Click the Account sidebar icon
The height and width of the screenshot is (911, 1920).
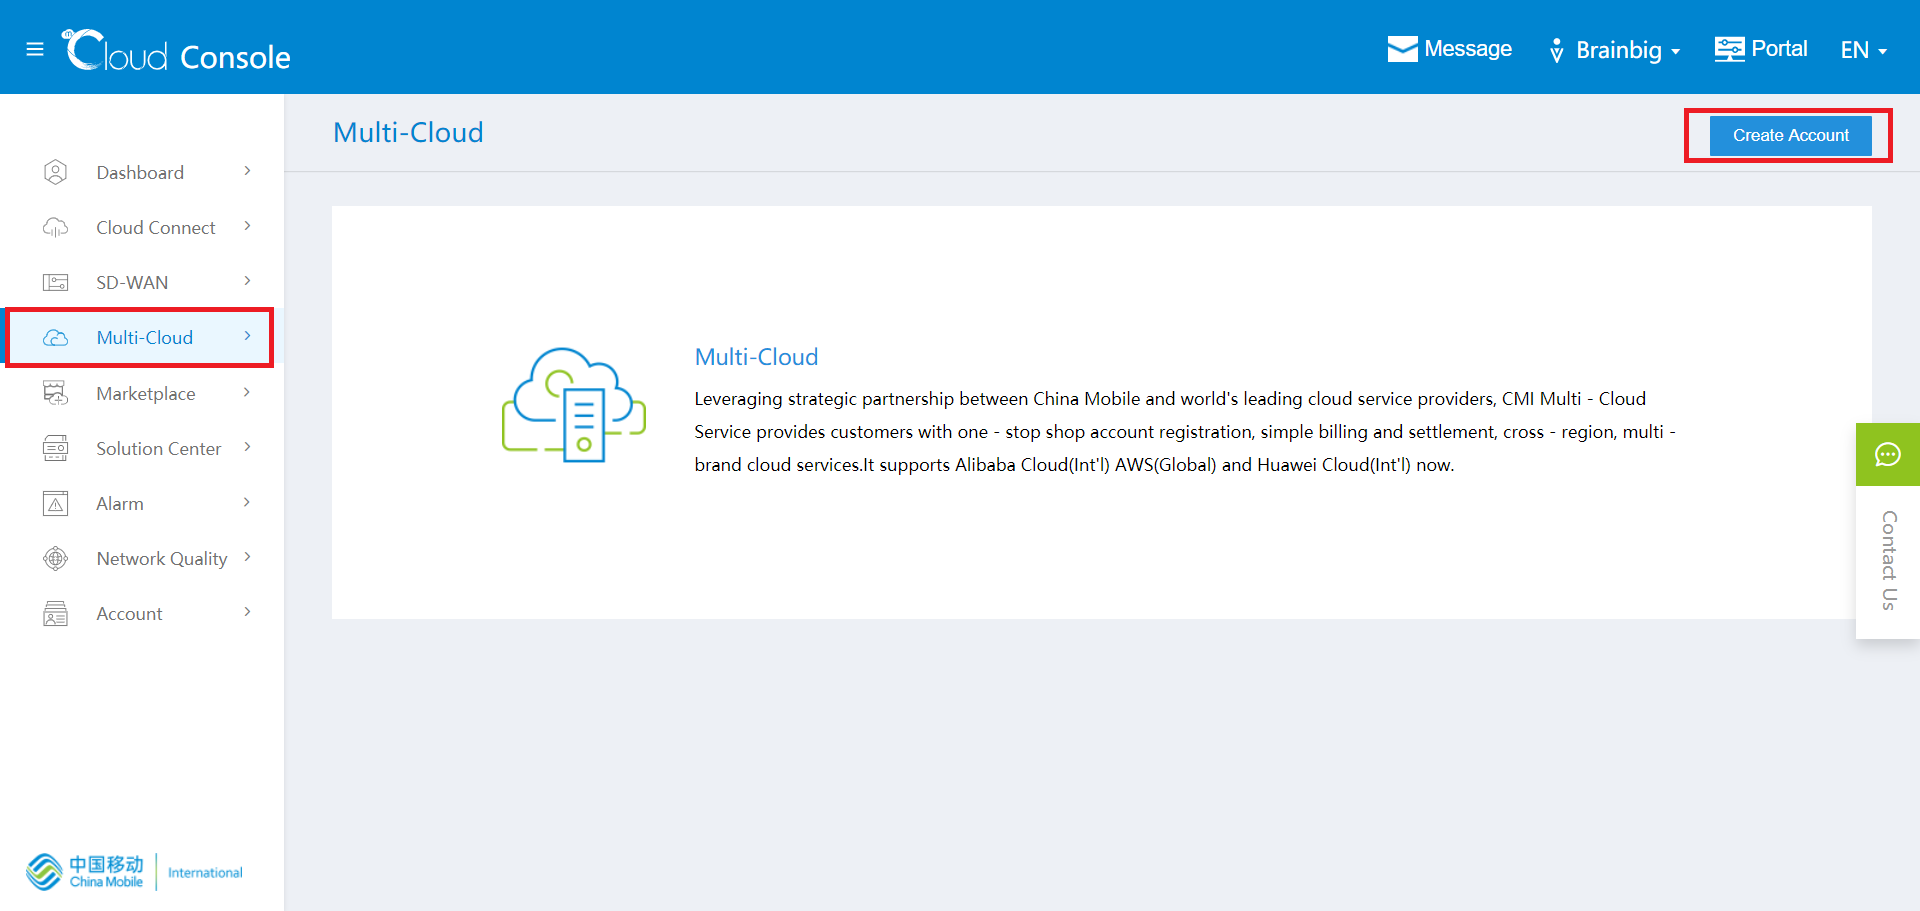(x=56, y=614)
